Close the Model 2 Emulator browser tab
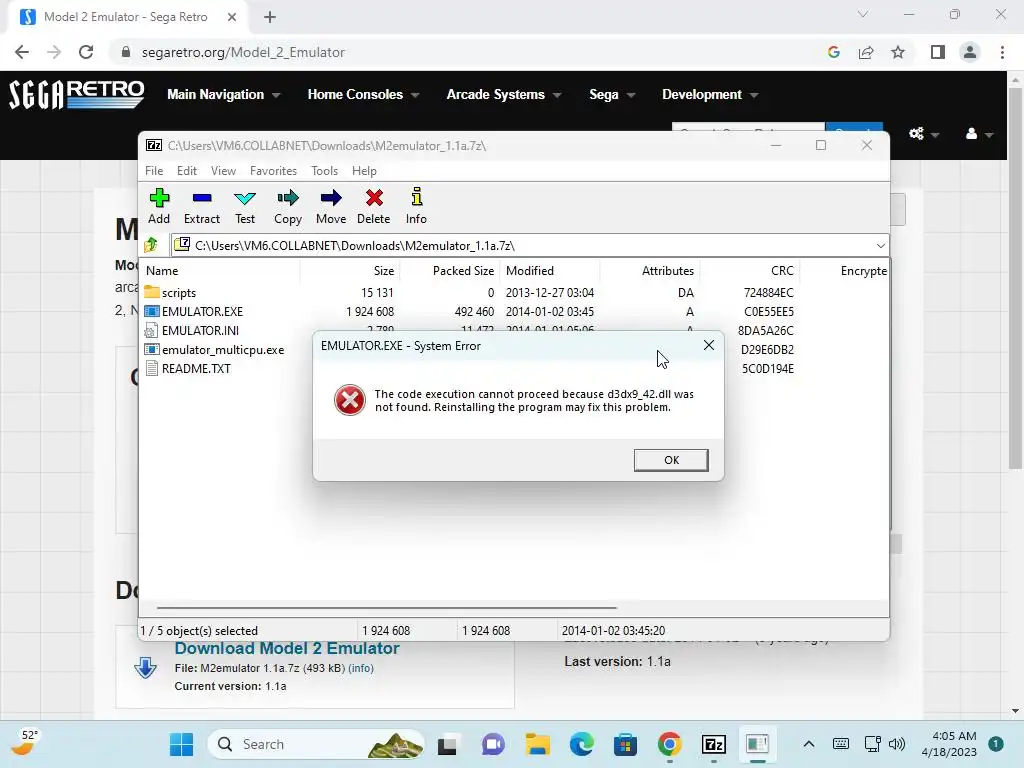Viewport: 1024px width, 768px height. pos(232,17)
